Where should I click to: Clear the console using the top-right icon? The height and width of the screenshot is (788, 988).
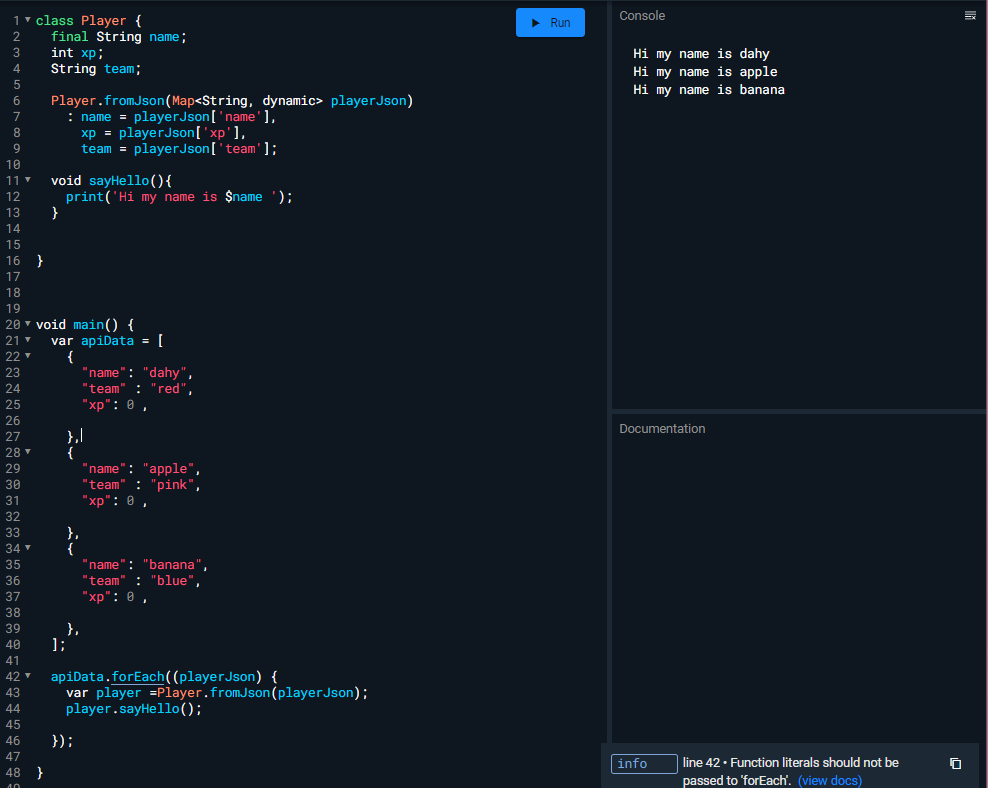pos(970,16)
